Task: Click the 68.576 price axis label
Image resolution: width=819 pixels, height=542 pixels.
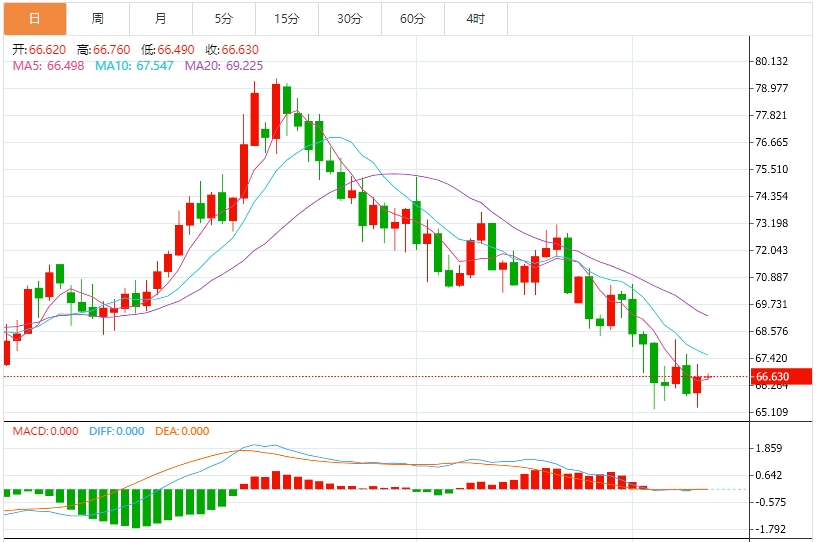Action: 771,331
